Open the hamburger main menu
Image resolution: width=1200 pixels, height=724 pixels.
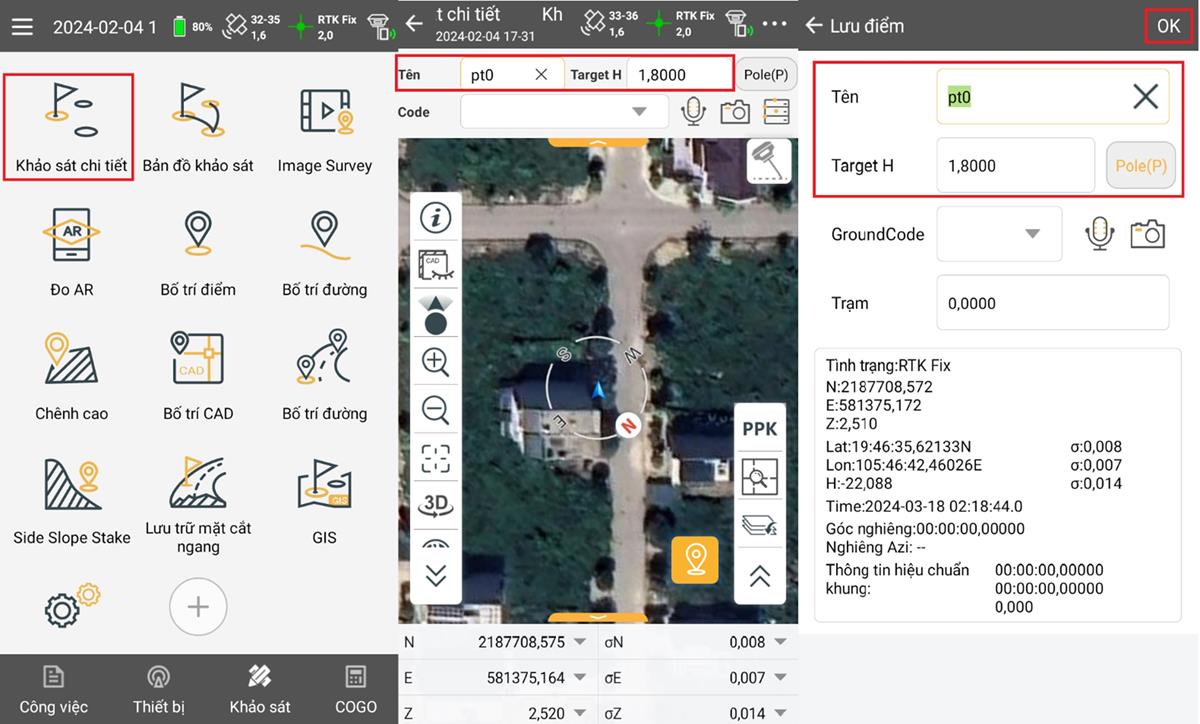(x=22, y=27)
